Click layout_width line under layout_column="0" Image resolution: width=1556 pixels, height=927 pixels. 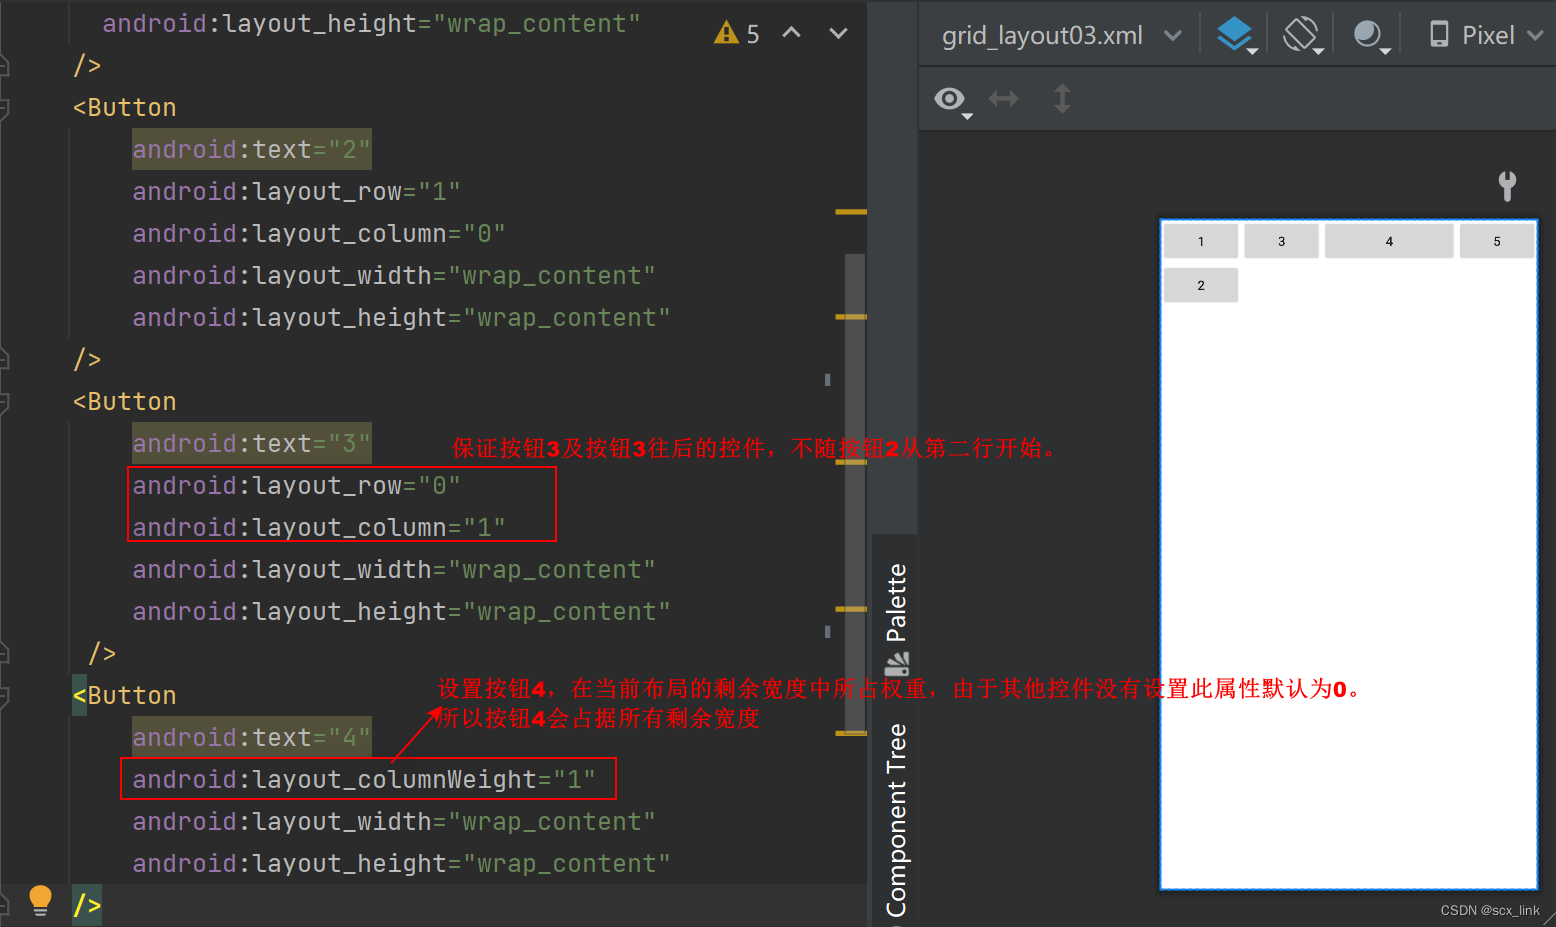(x=394, y=275)
